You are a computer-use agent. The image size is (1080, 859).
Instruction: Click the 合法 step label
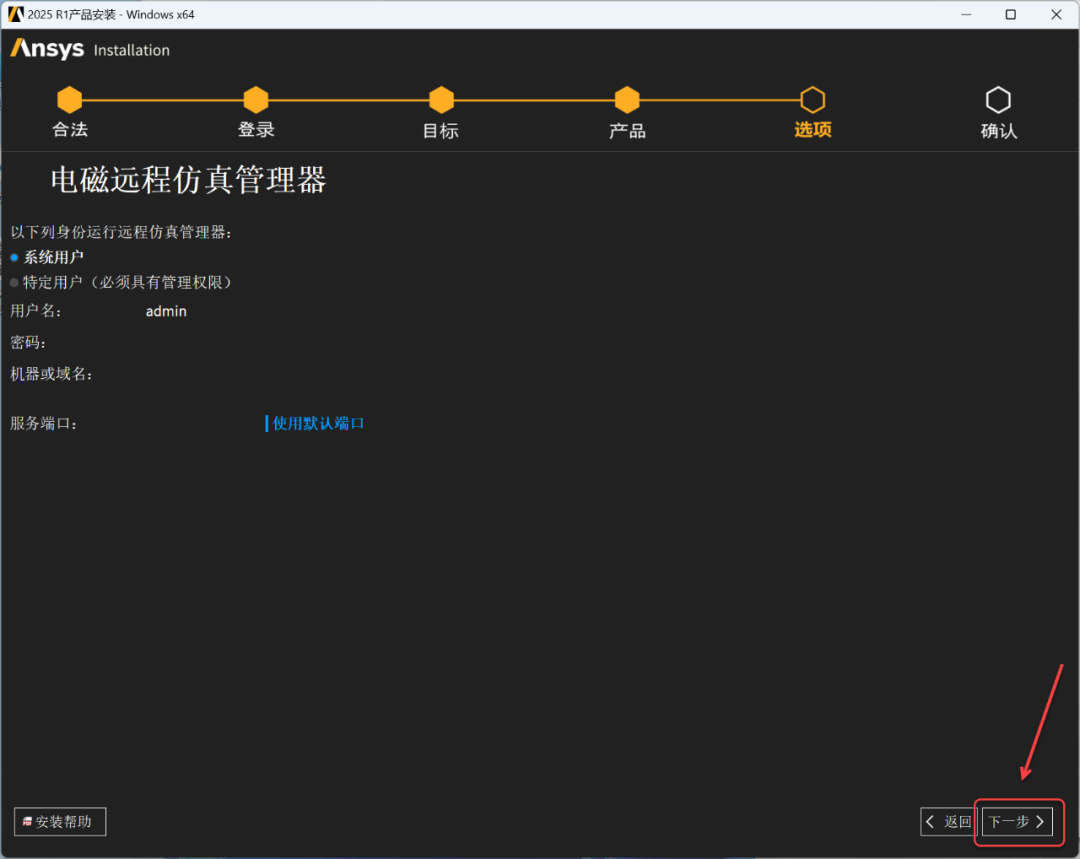70,130
